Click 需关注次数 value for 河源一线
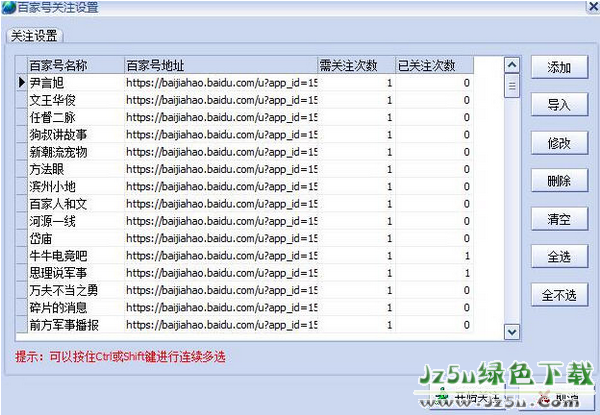The image size is (600, 415). [x=357, y=221]
